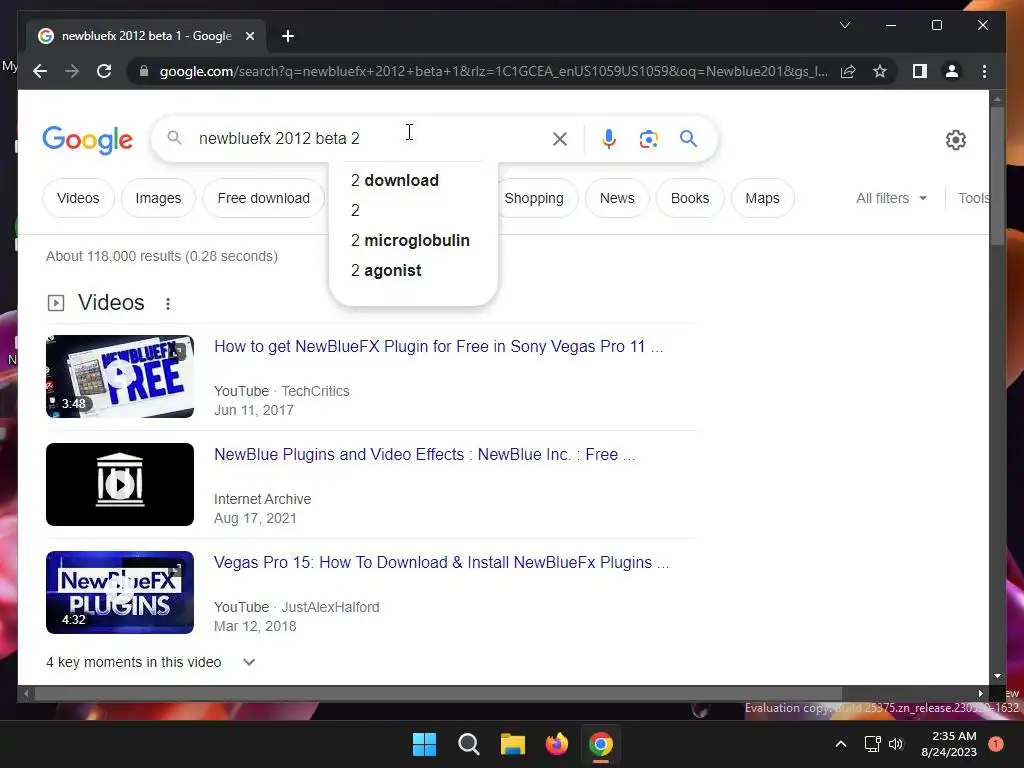Click the vertical scrollbar thumb
The image size is (1024, 768).
[x=997, y=175]
